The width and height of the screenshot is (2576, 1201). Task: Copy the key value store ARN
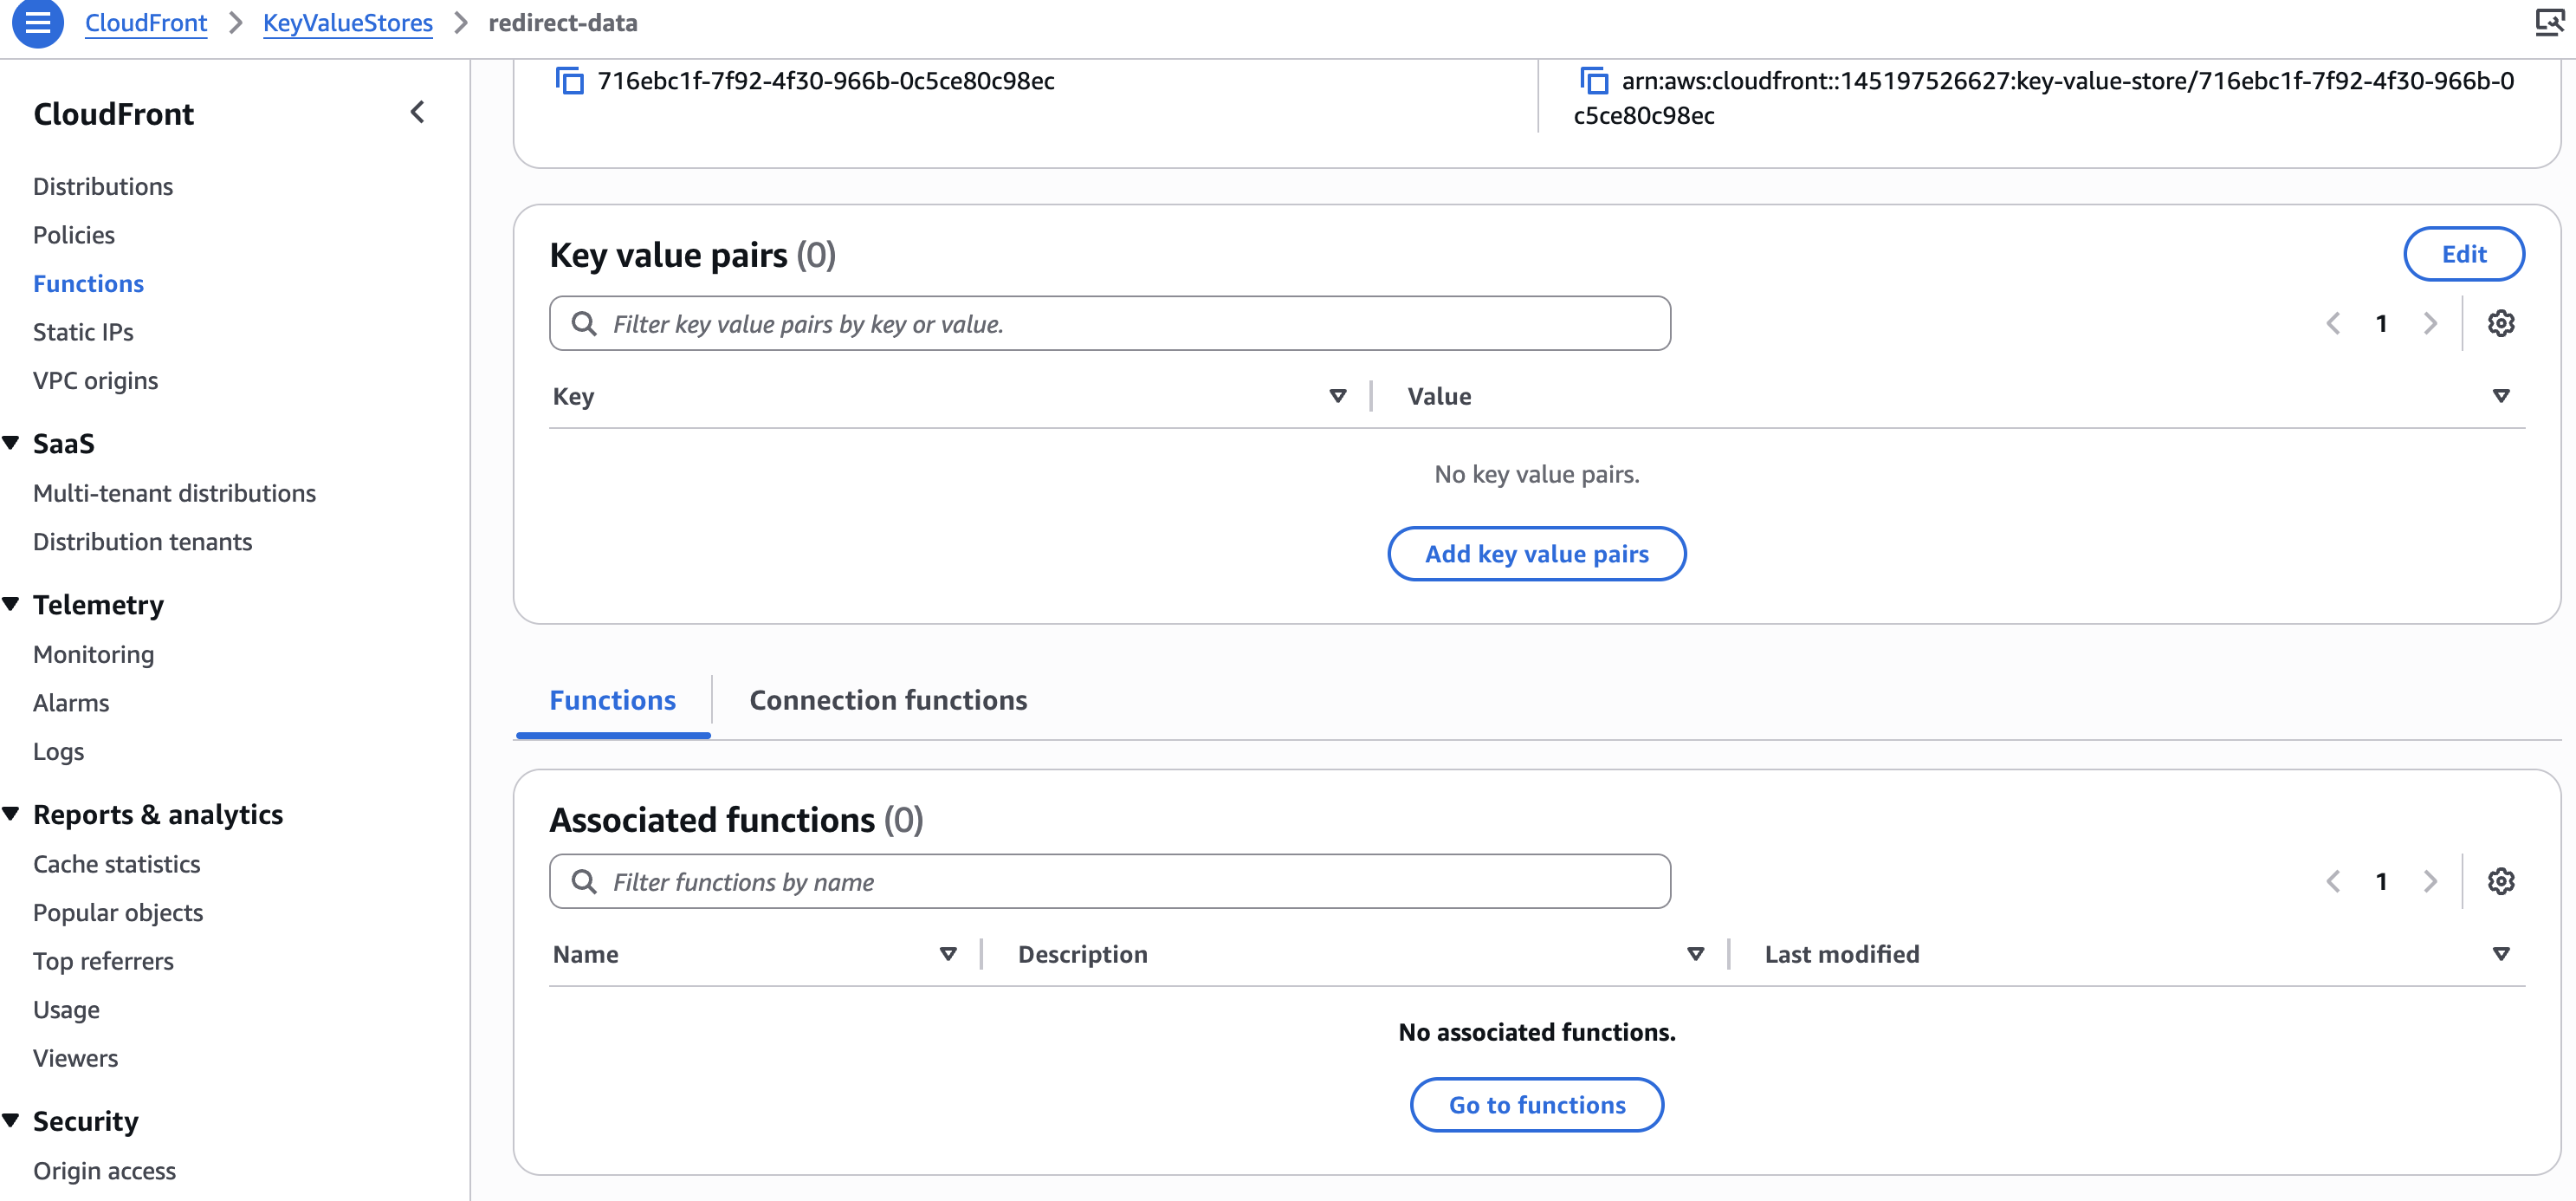coord(1593,81)
